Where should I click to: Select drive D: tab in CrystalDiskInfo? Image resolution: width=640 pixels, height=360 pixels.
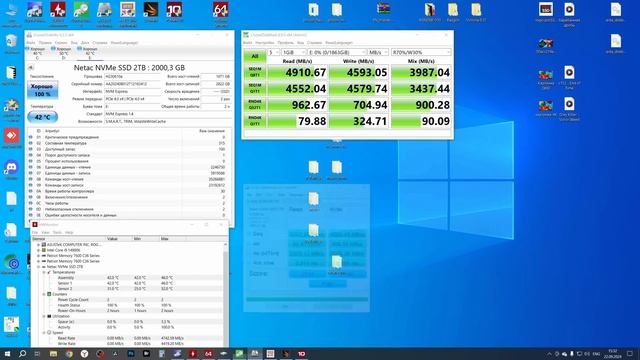[63, 53]
